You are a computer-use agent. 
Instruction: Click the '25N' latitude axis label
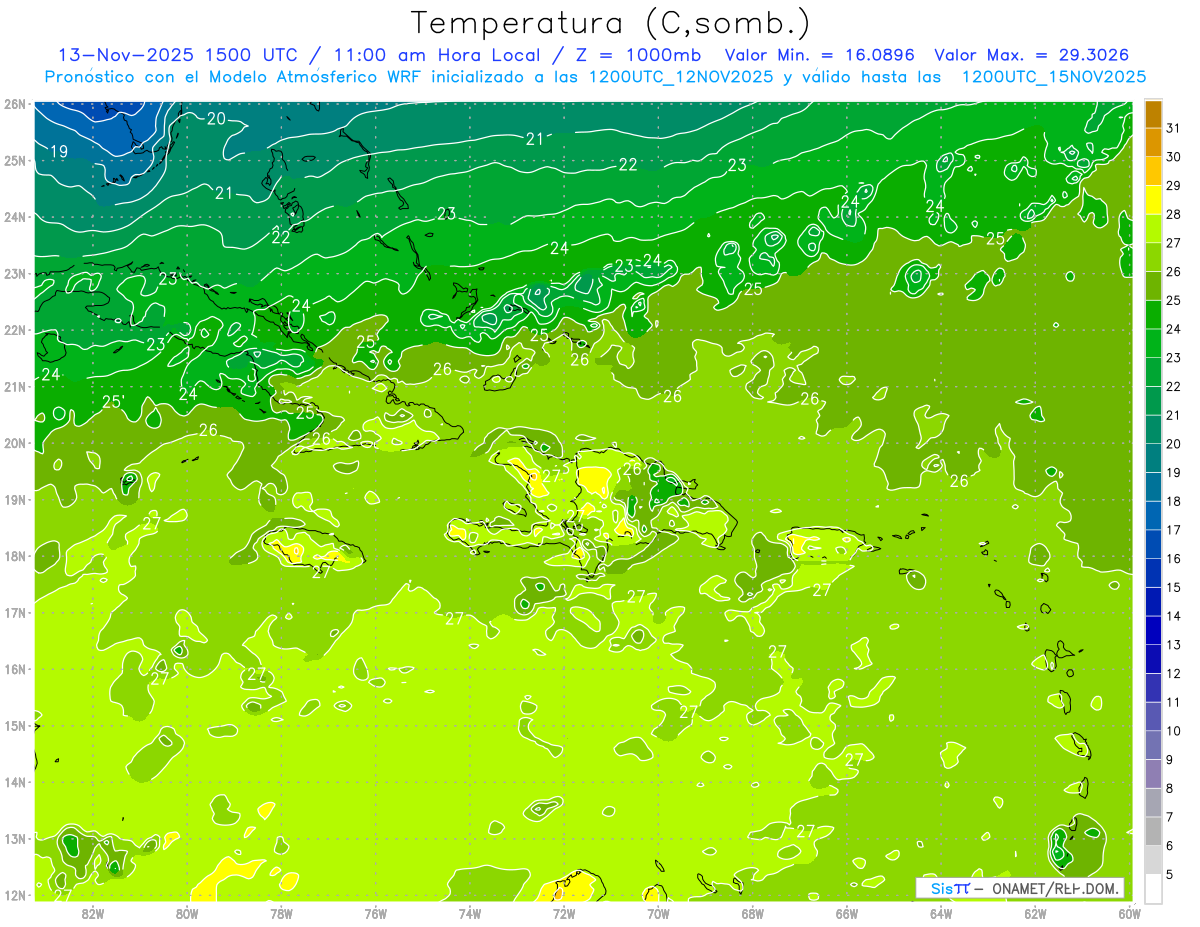coord(14,160)
